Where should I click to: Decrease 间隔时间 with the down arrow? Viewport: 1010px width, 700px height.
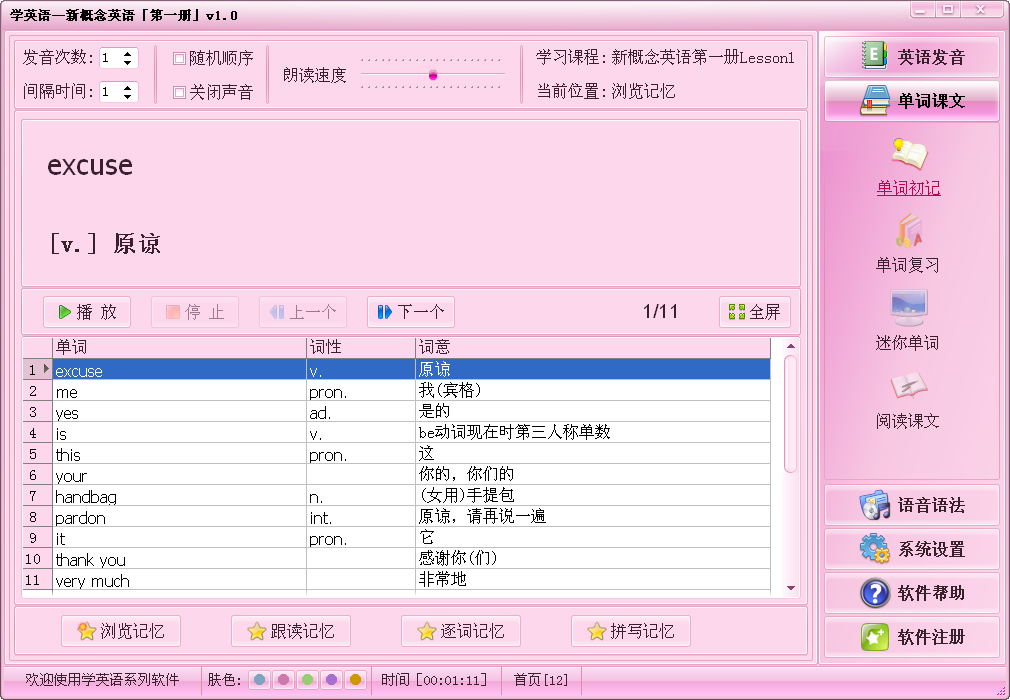coord(128,96)
